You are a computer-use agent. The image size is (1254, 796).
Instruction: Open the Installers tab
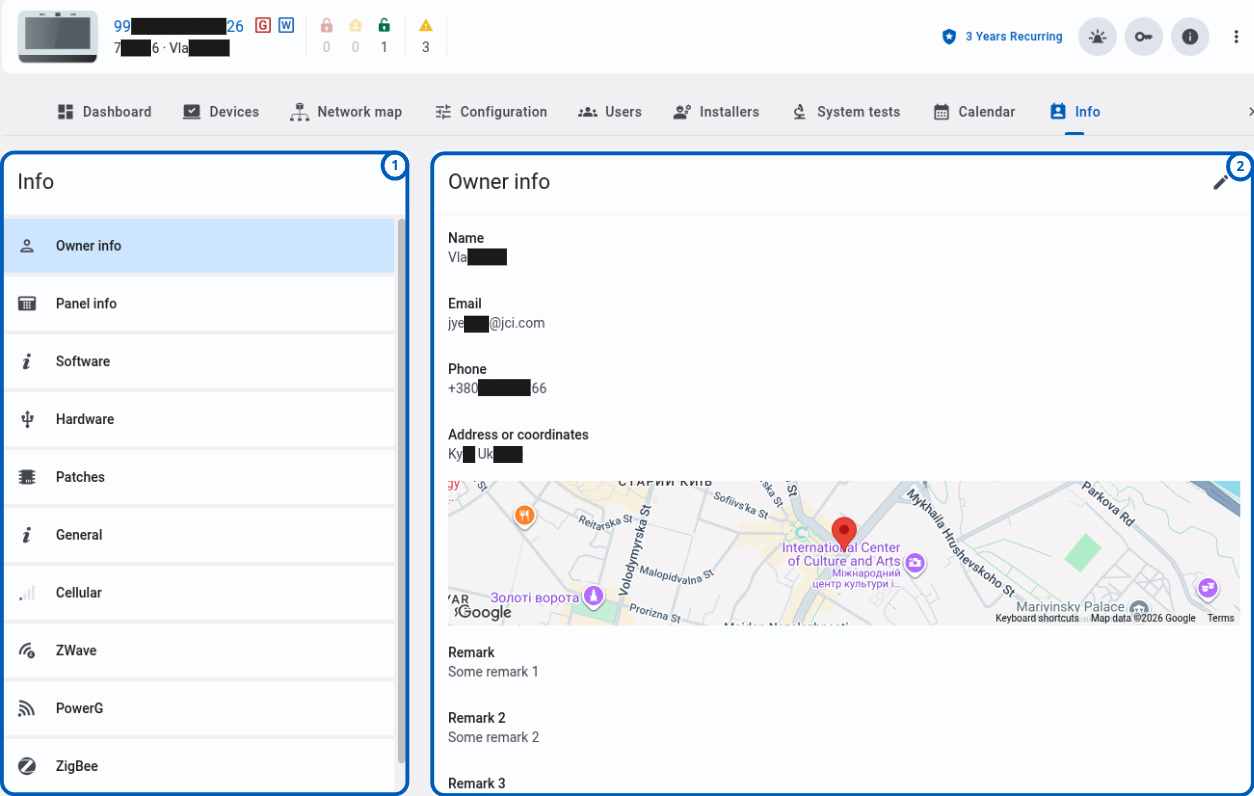click(x=716, y=112)
